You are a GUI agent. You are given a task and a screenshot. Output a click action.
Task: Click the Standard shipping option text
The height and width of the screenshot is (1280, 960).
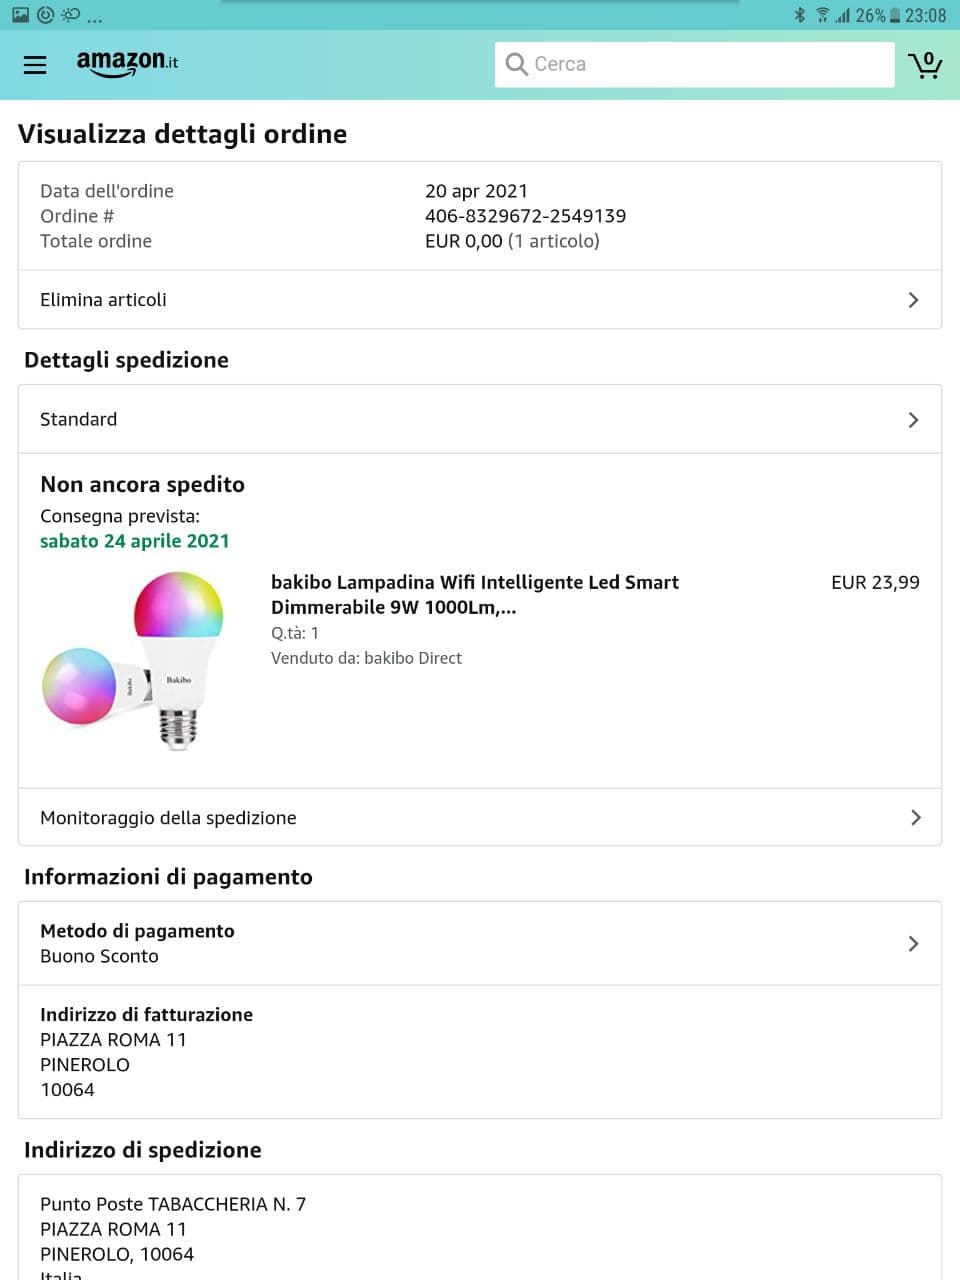click(x=78, y=420)
